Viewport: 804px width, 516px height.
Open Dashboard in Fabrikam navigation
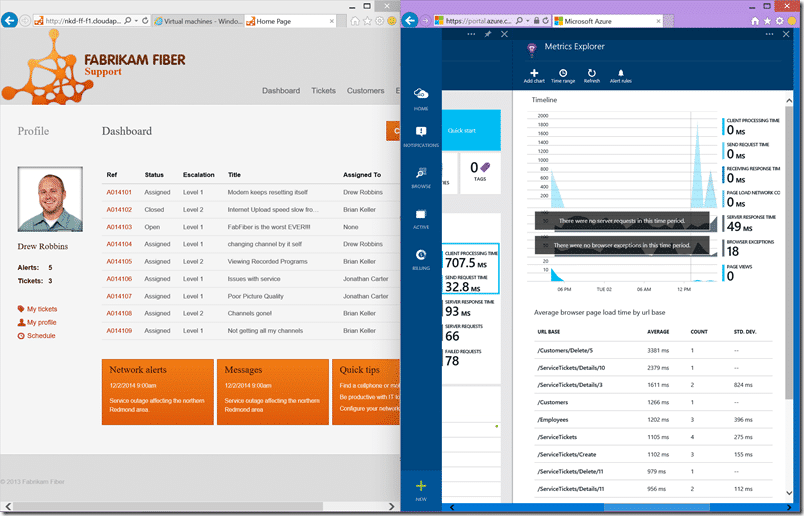tap(281, 91)
